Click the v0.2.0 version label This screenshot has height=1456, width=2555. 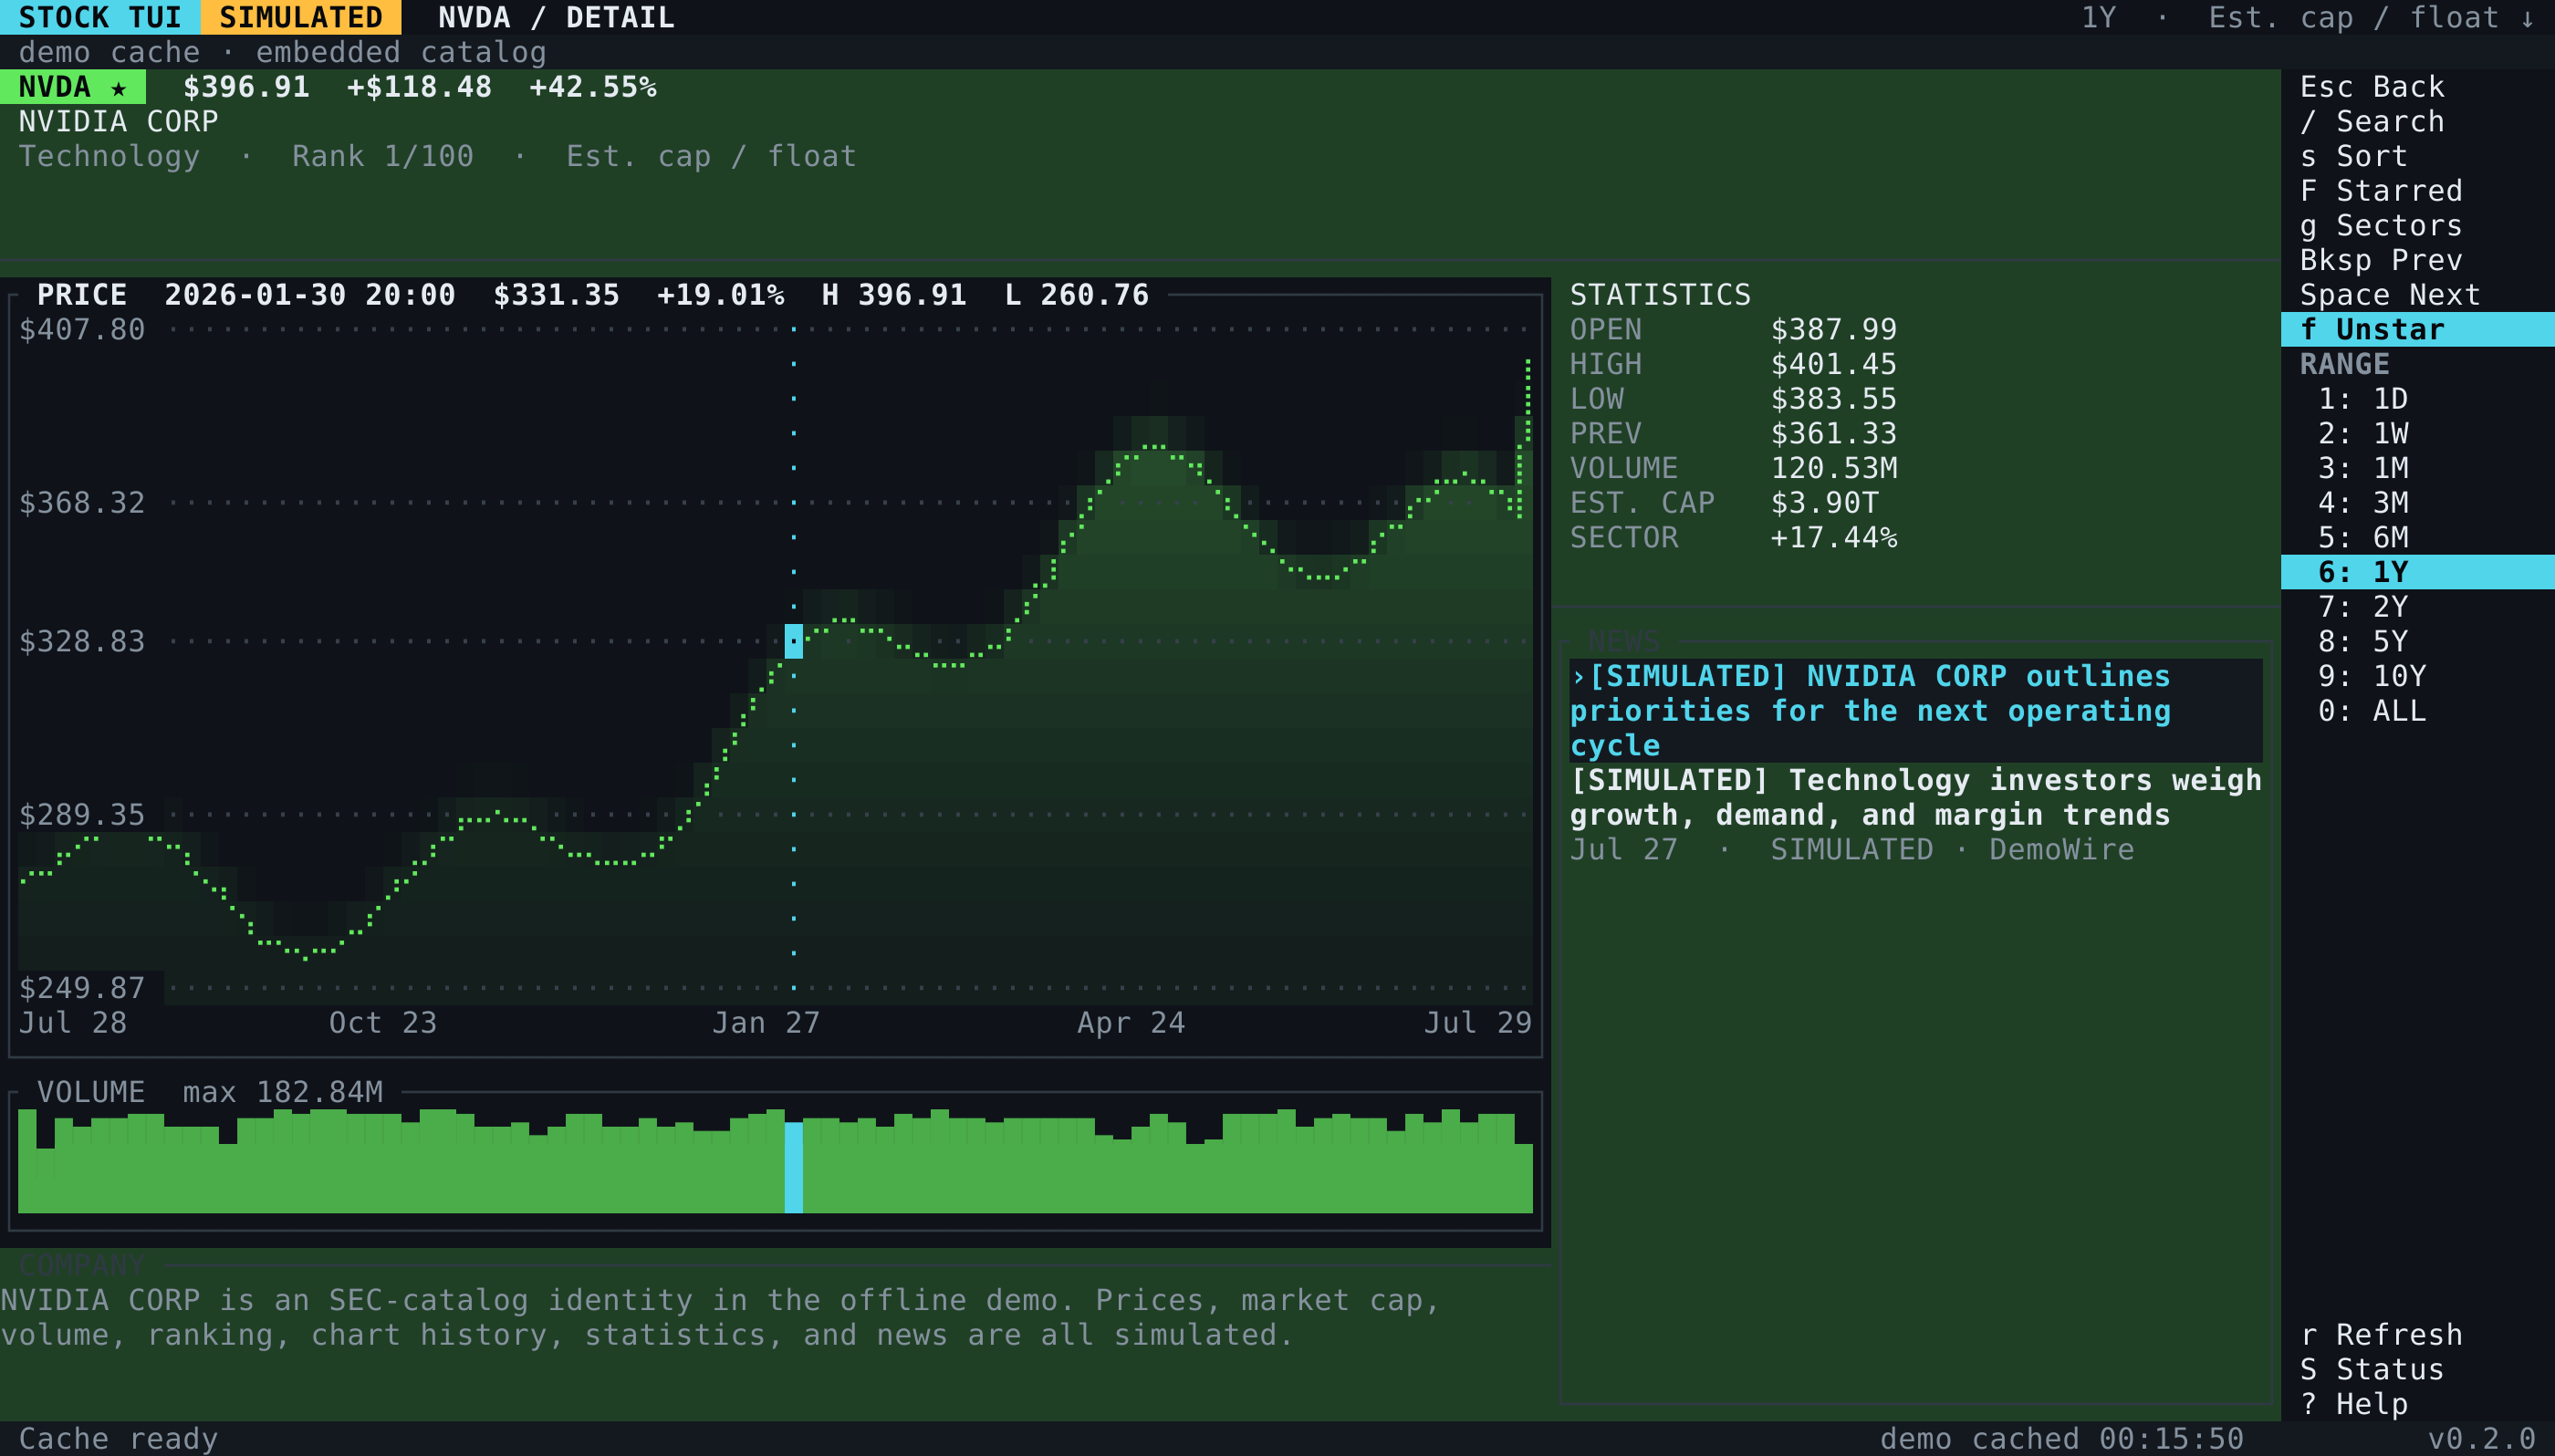click(2481, 1439)
